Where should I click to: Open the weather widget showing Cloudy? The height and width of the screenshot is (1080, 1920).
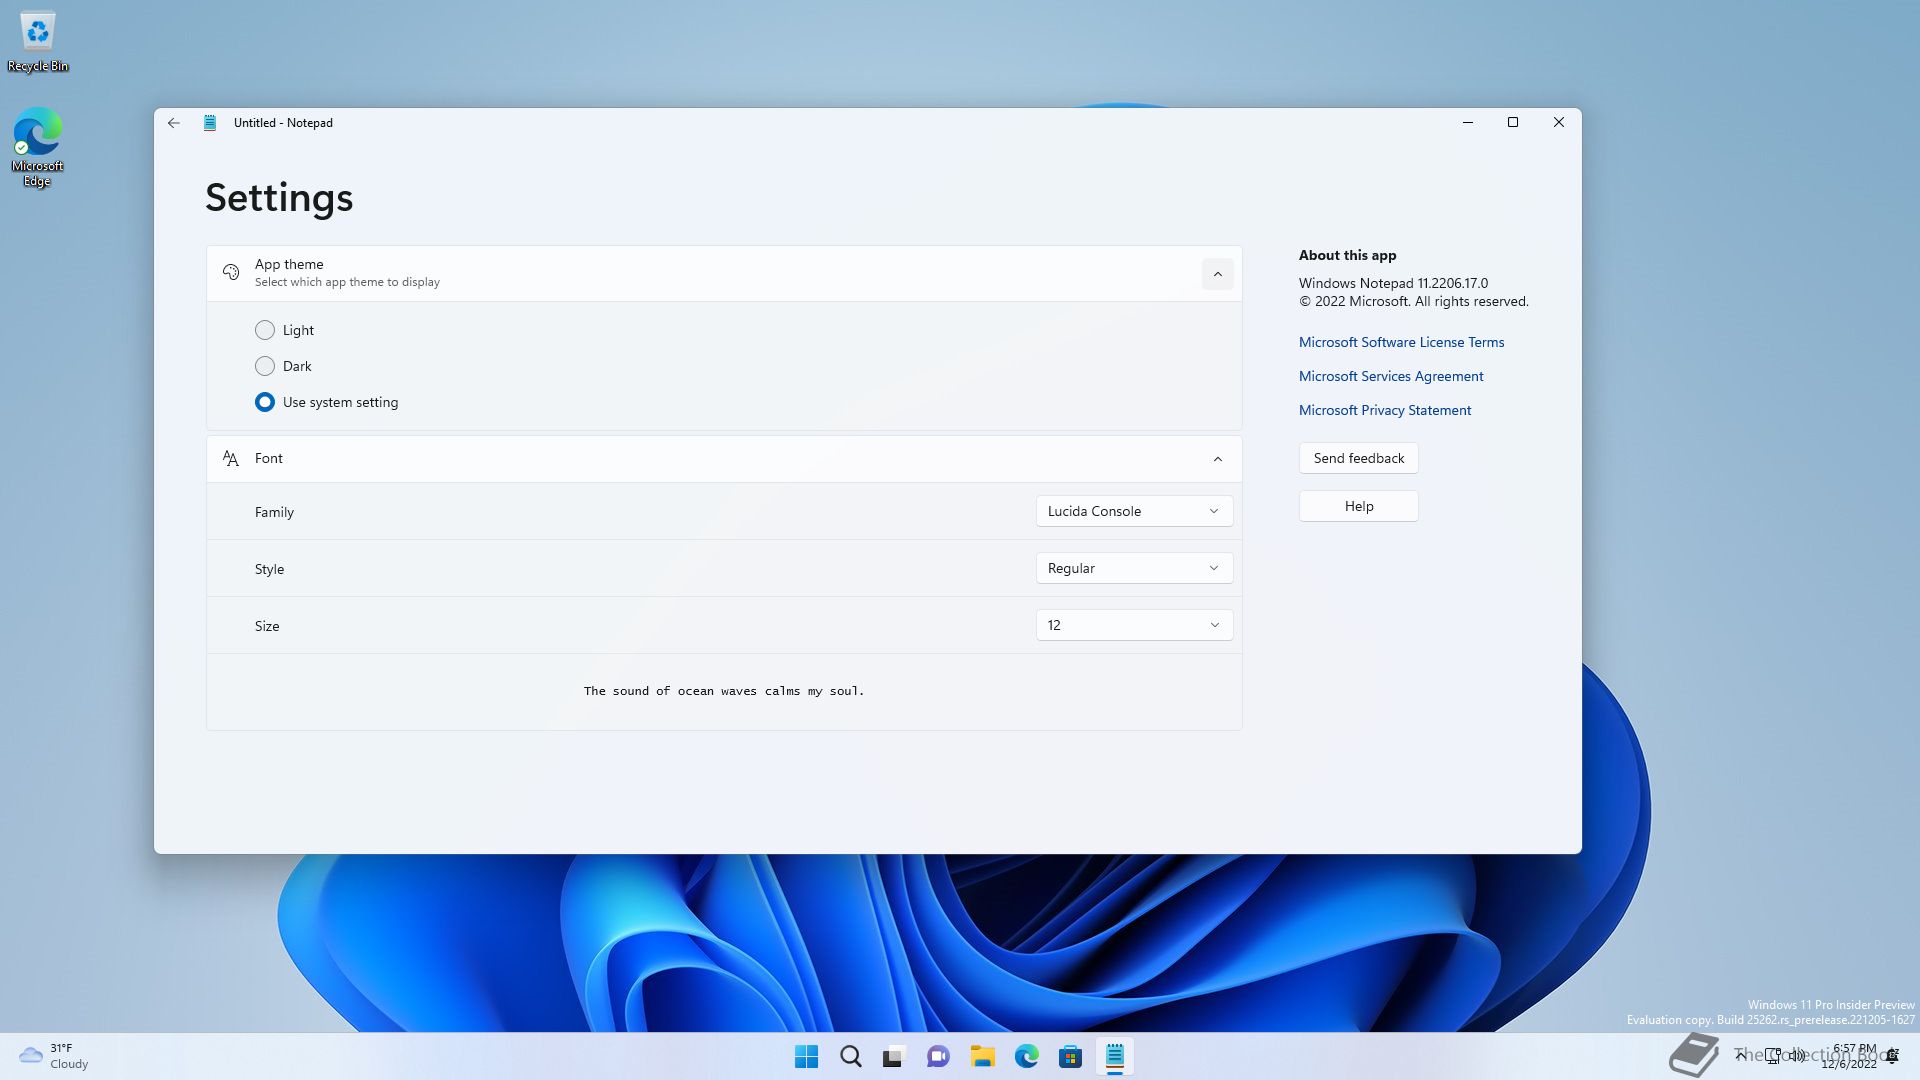[x=54, y=1056]
